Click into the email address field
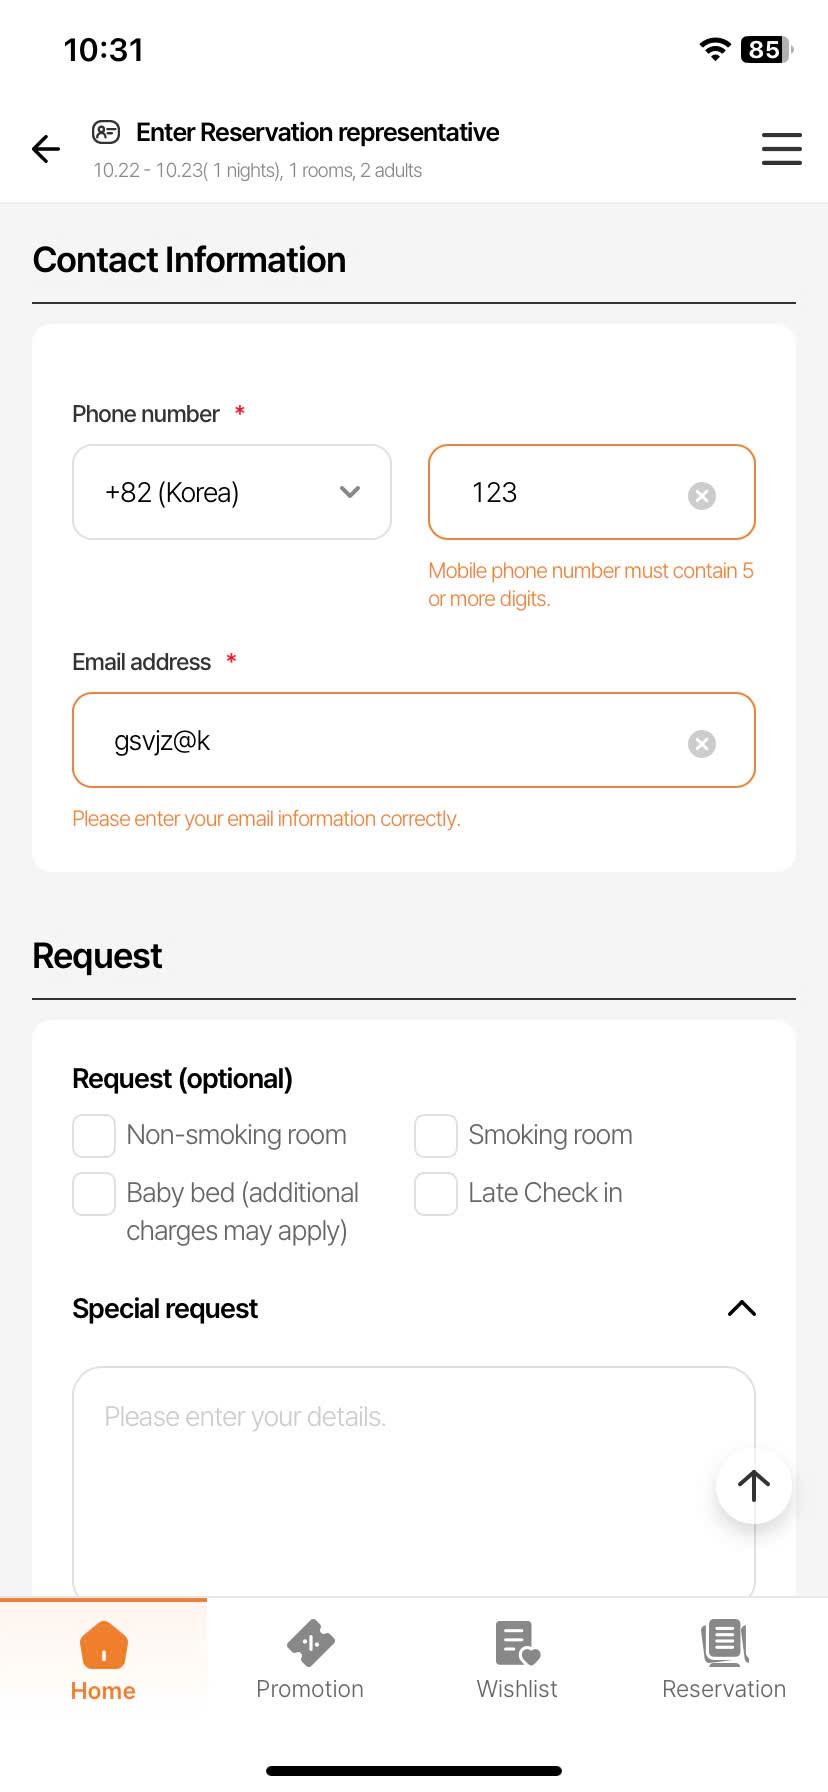The image size is (828, 1792). tap(390, 741)
